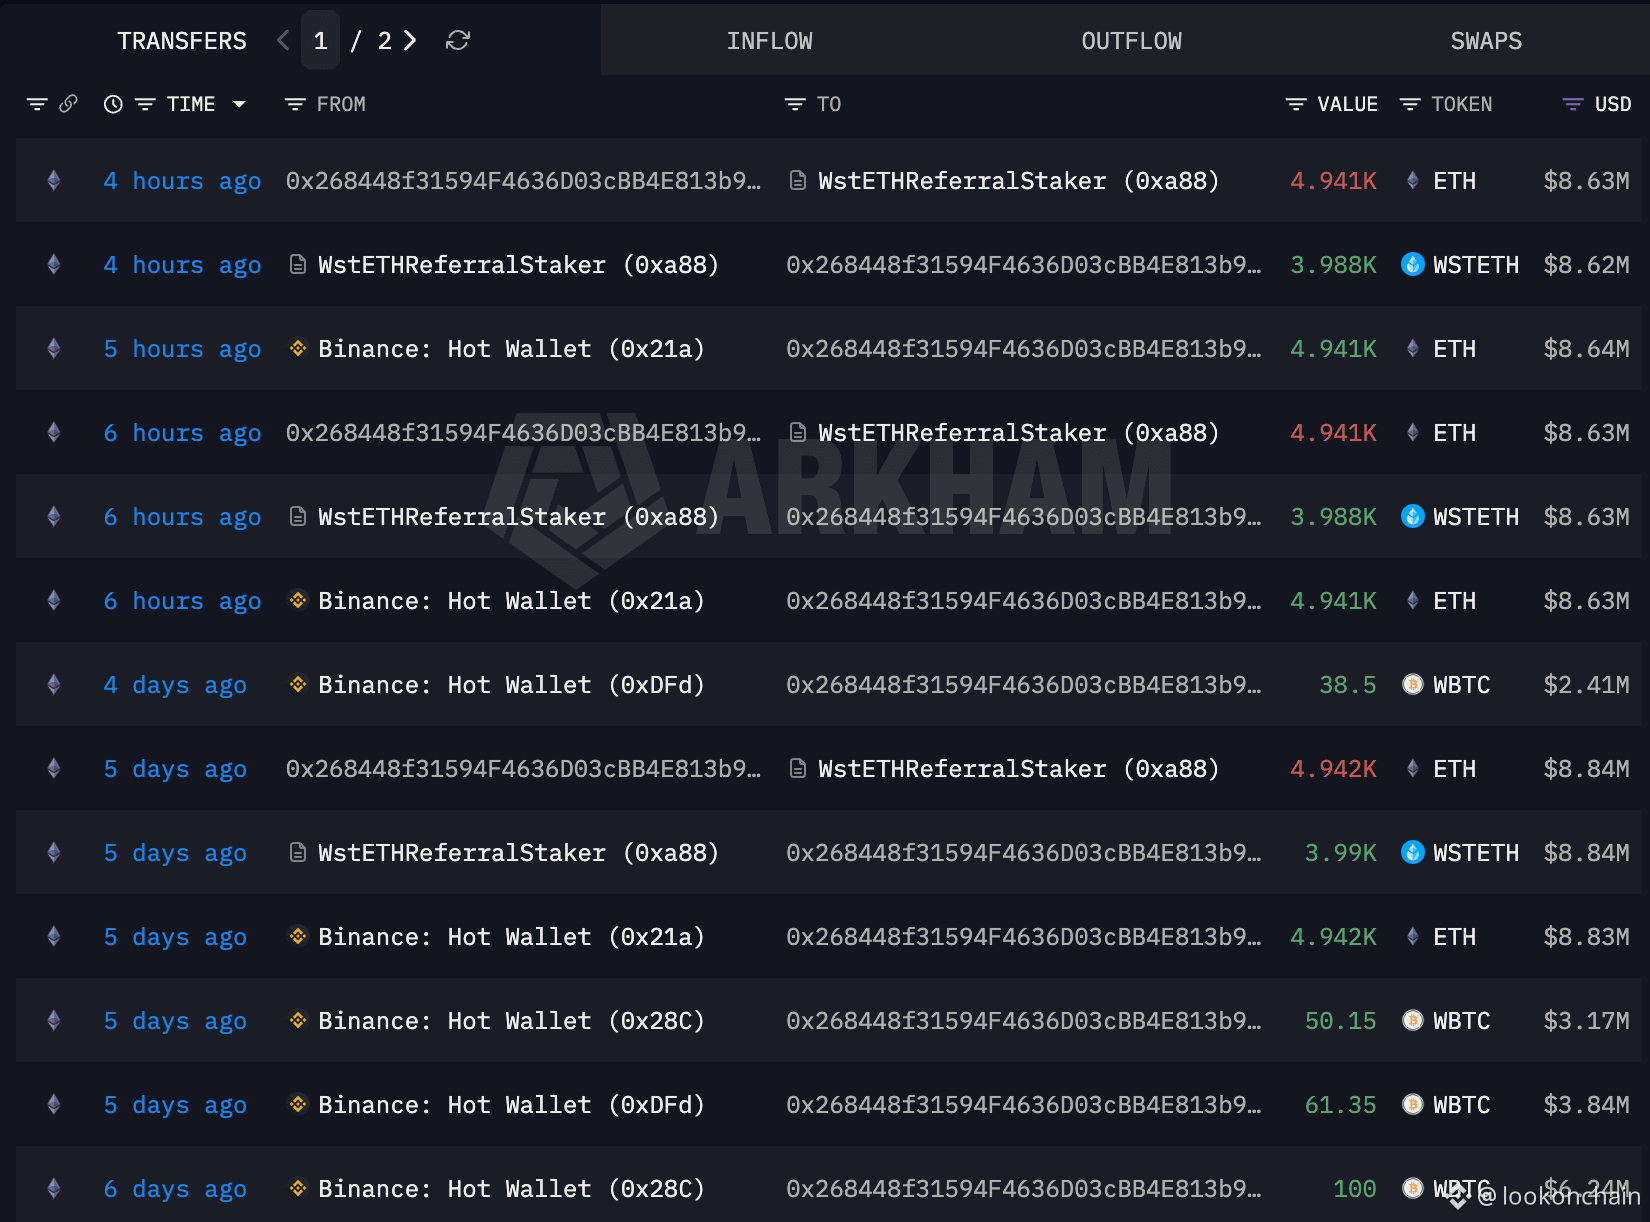Screen dimensions: 1650x1222
Task: Click the $3.17M USD amount
Action: click(1586, 1021)
